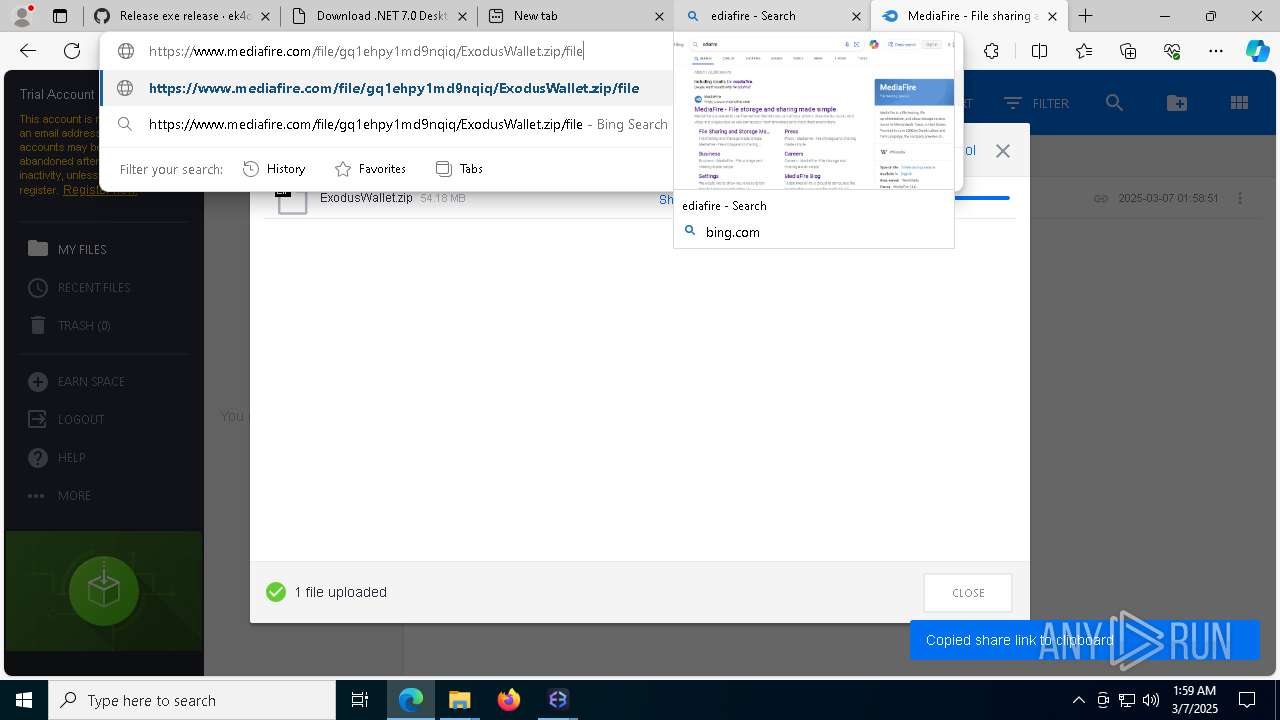Close the New tab tab
The height and width of the screenshot is (720, 1280).
[x=659, y=16]
